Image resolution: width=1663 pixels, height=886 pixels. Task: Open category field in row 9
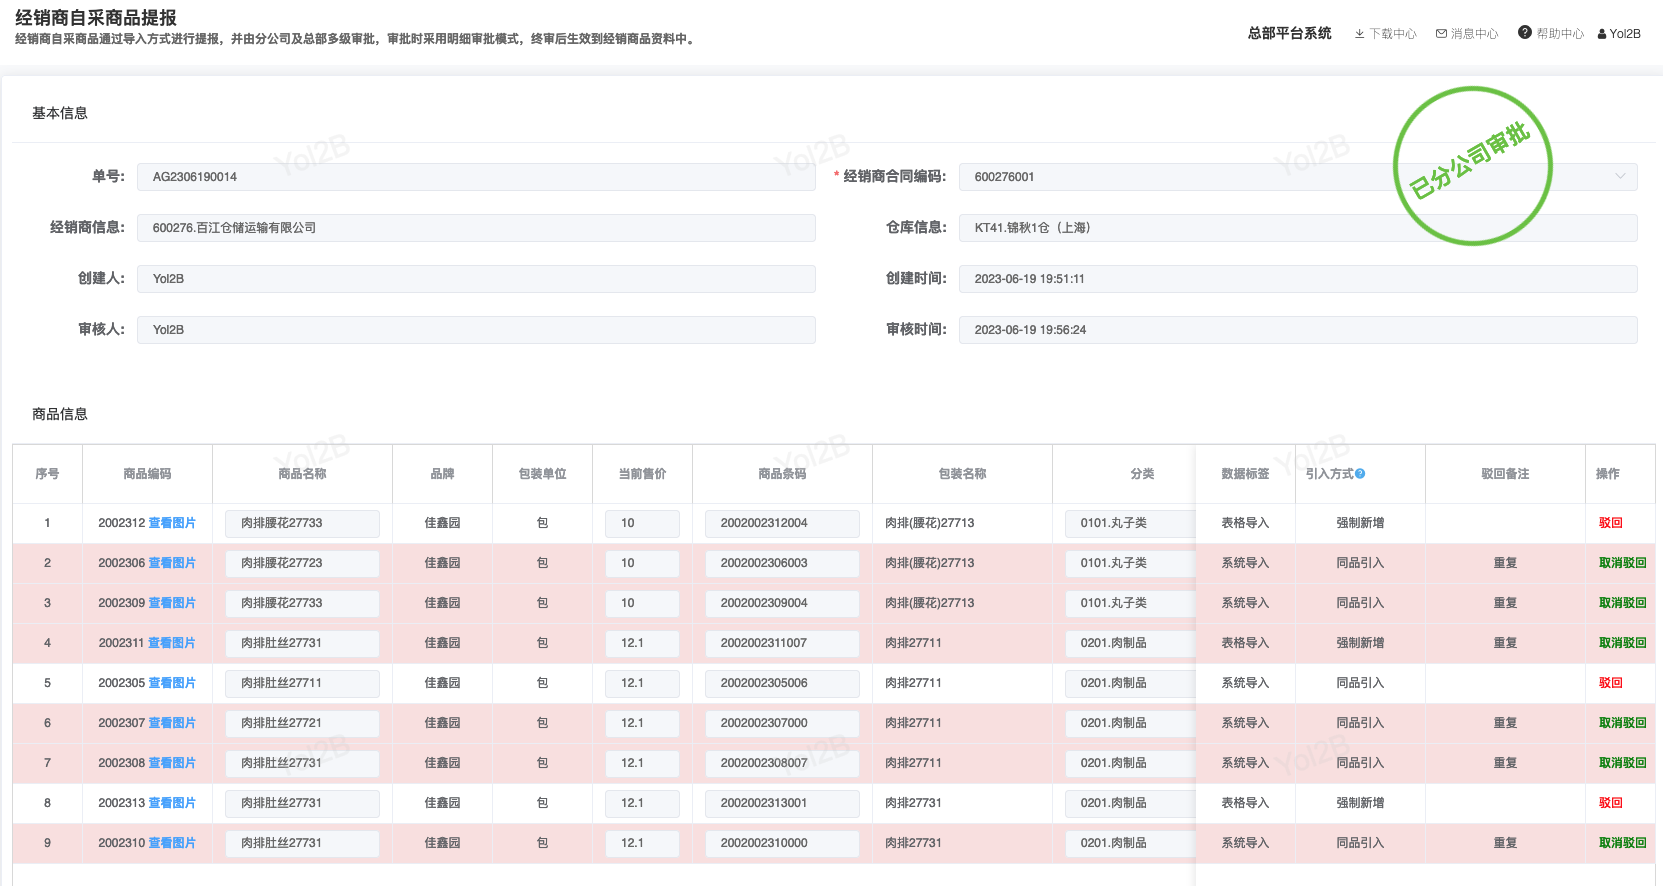(x=1130, y=843)
